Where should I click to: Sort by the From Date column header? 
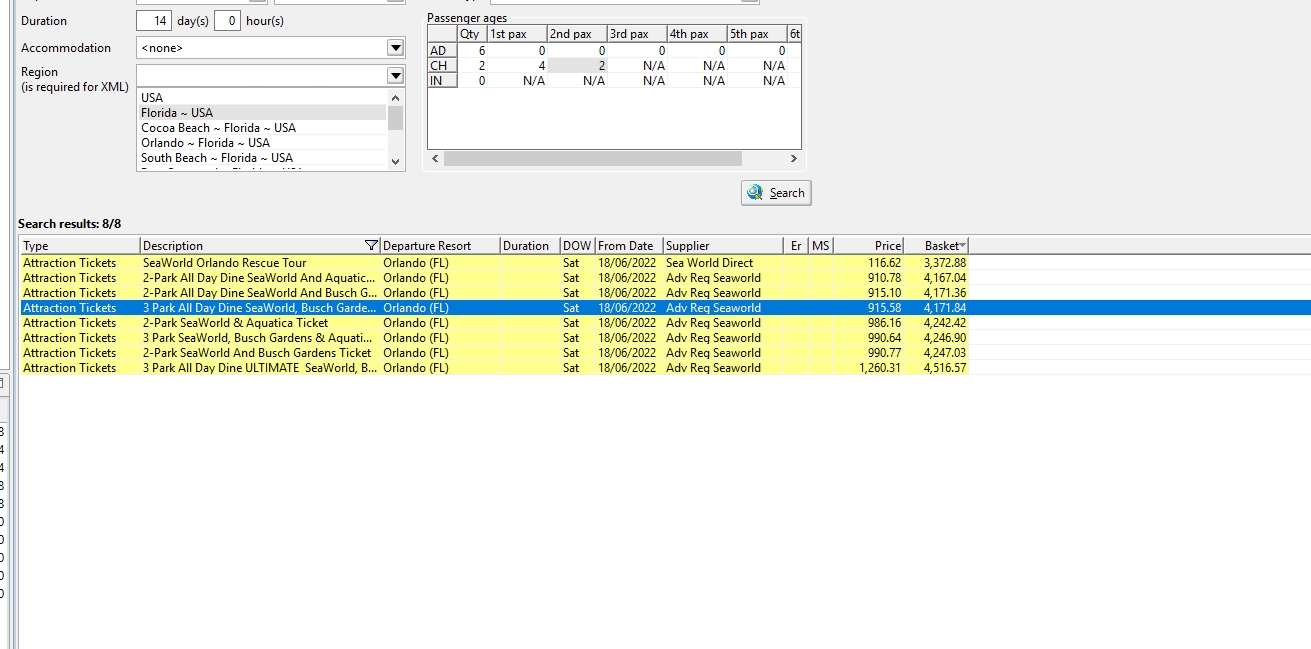[629, 246]
